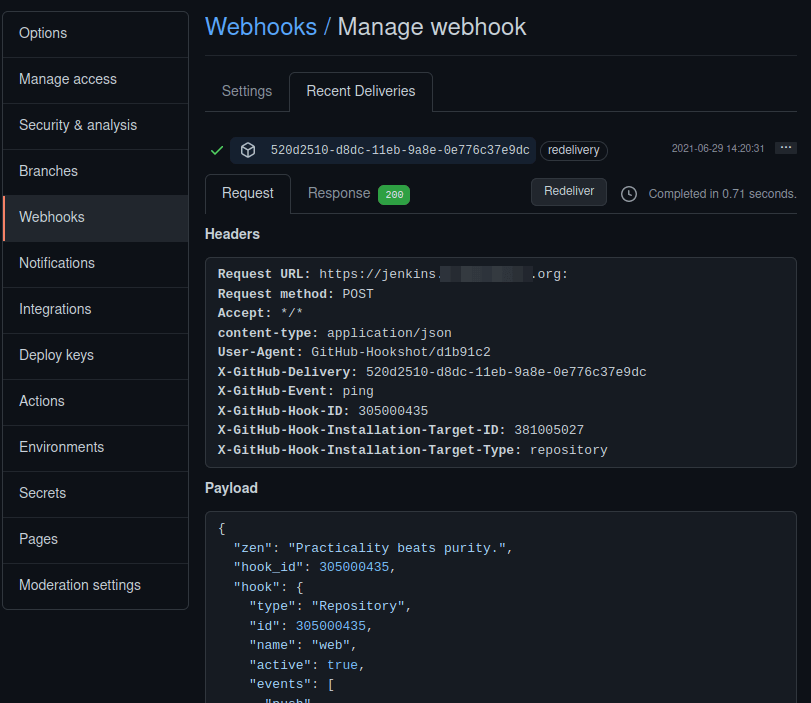Expand the delivery options via the ellipsis control

[786, 146]
